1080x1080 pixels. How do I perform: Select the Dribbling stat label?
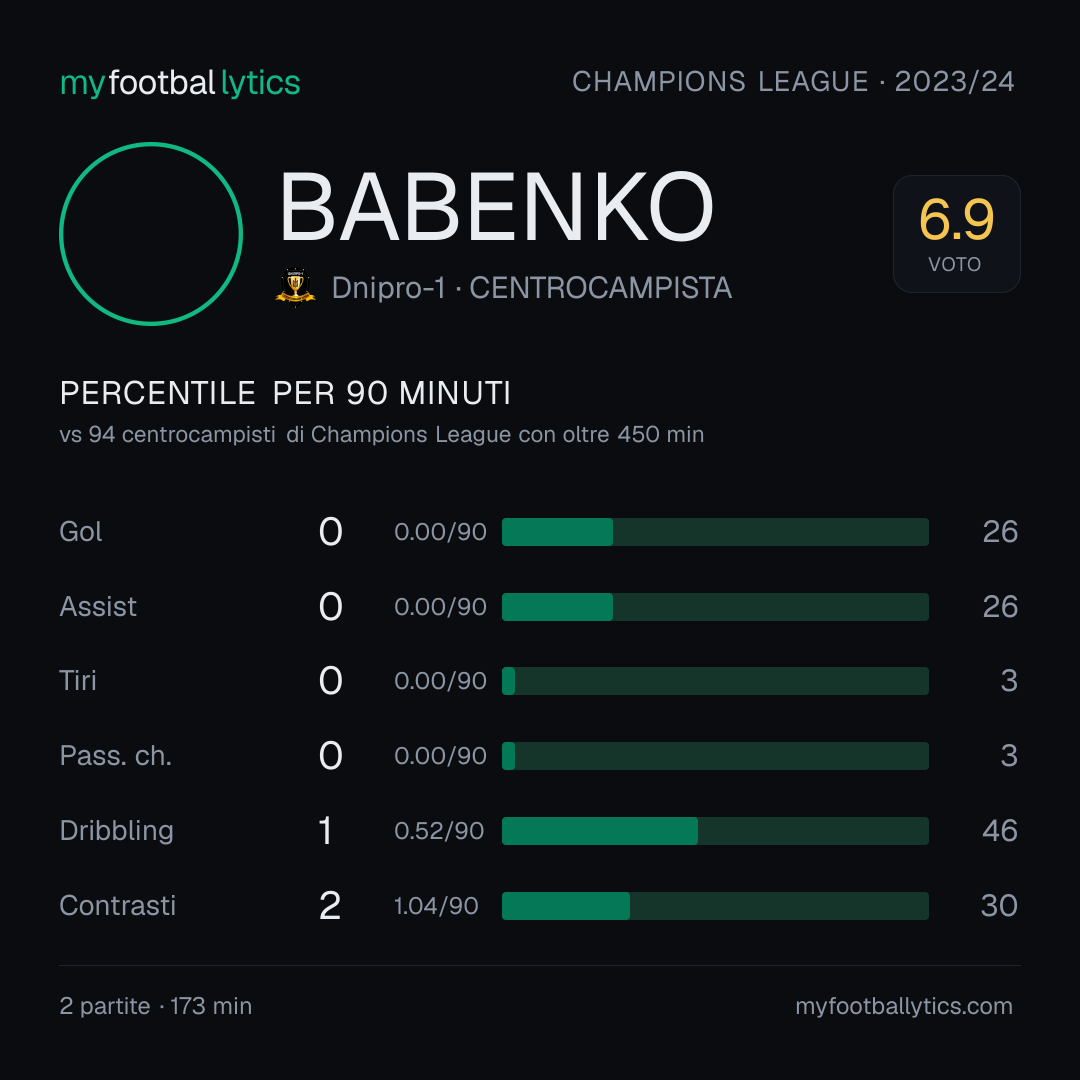pos(116,831)
